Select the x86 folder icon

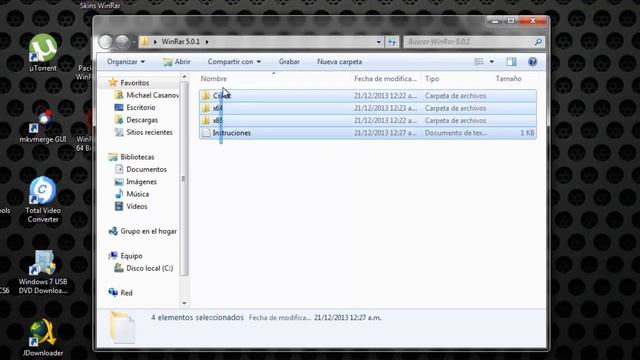coord(206,120)
